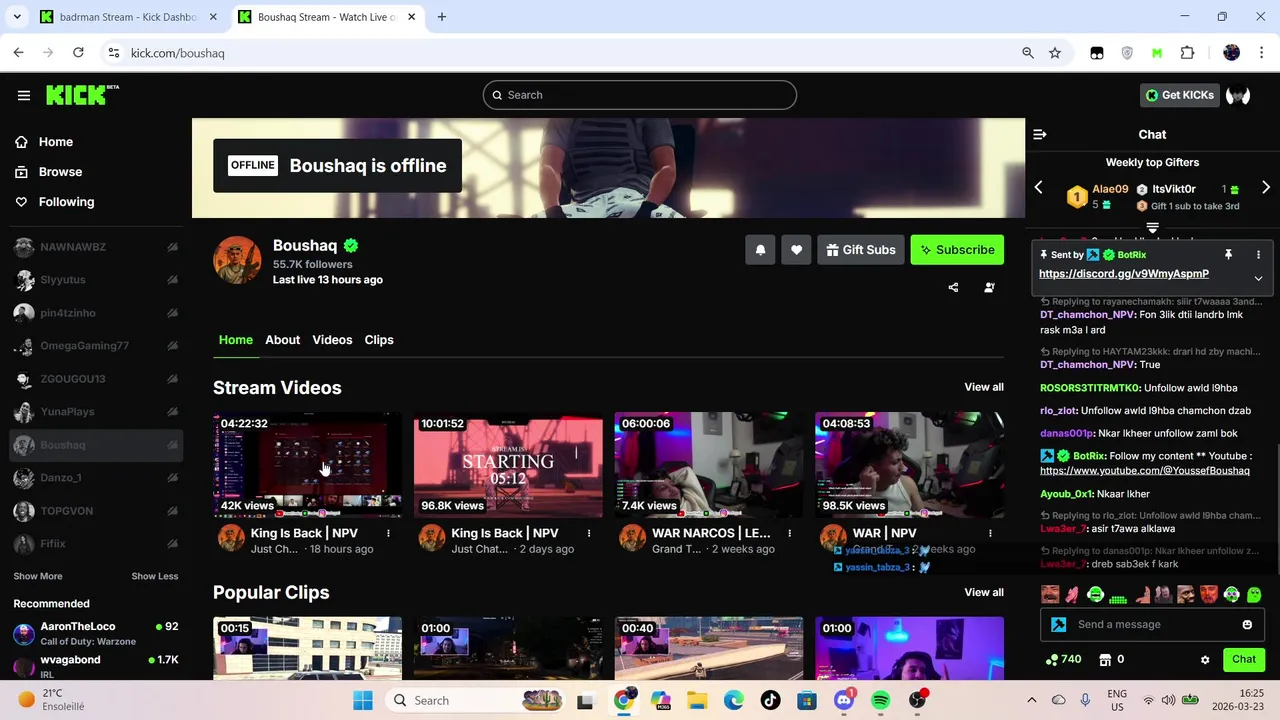Image resolution: width=1280 pixels, height=720 pixels.
Task: Switch to the About tab
Action: pos(282,340)
